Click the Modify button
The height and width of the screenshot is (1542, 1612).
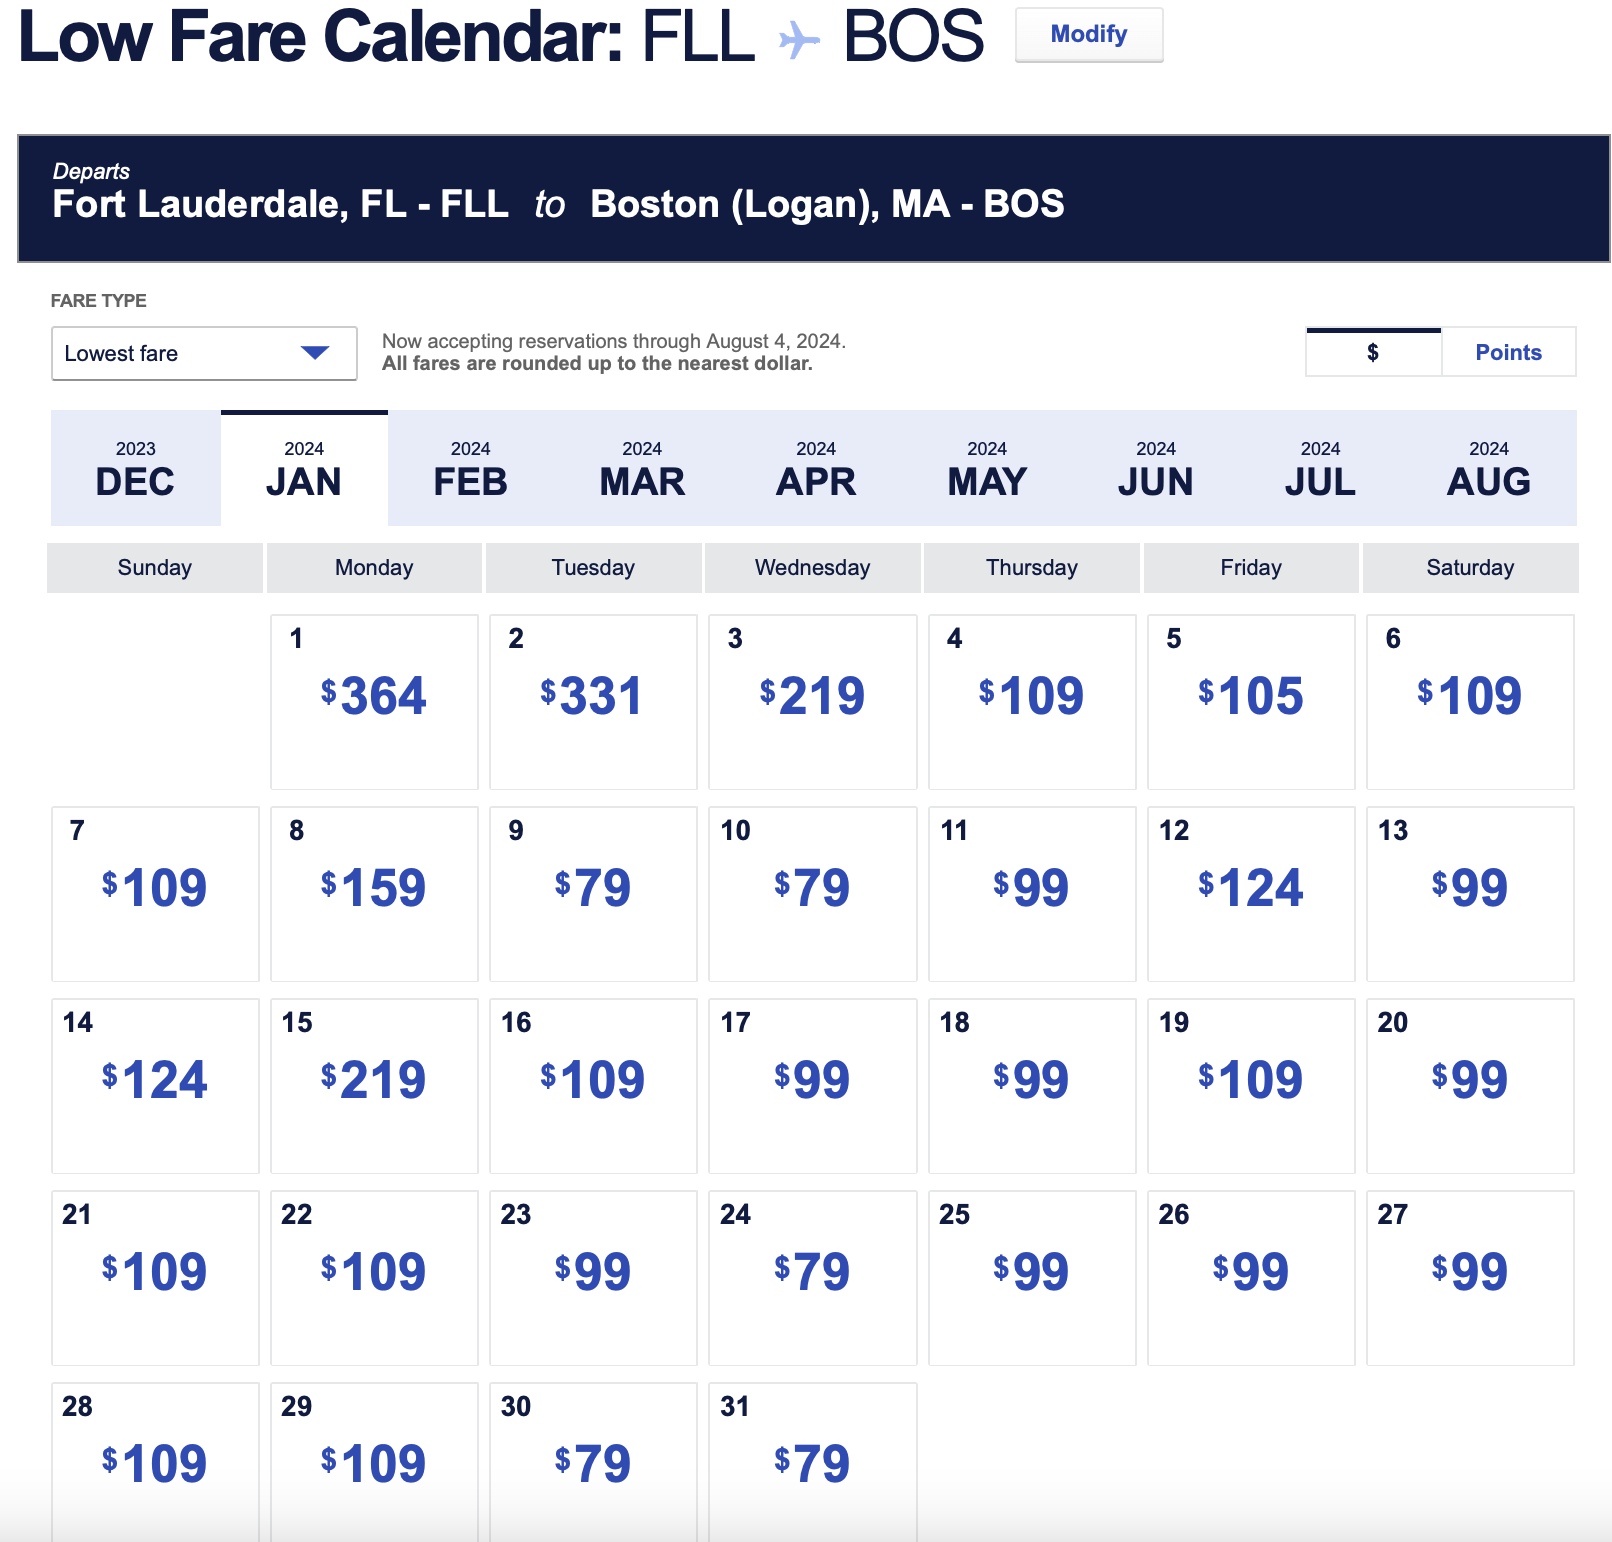1088,35
